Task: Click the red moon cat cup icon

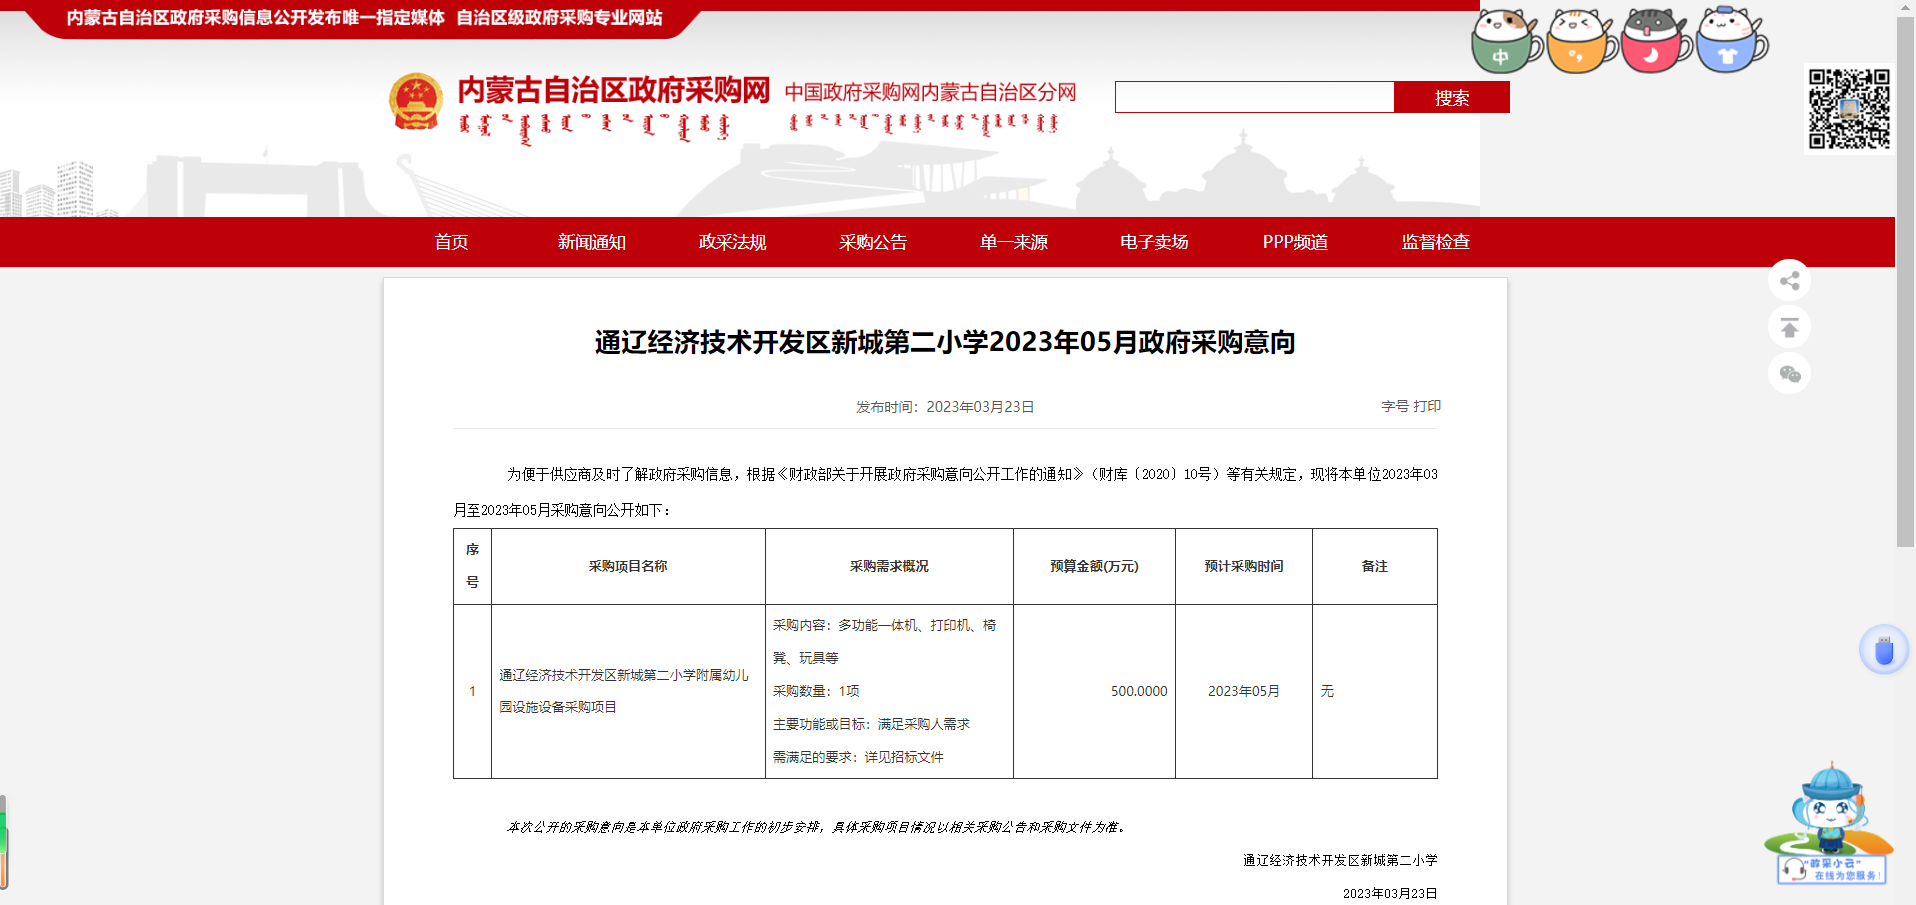Action: point(1654,42)
